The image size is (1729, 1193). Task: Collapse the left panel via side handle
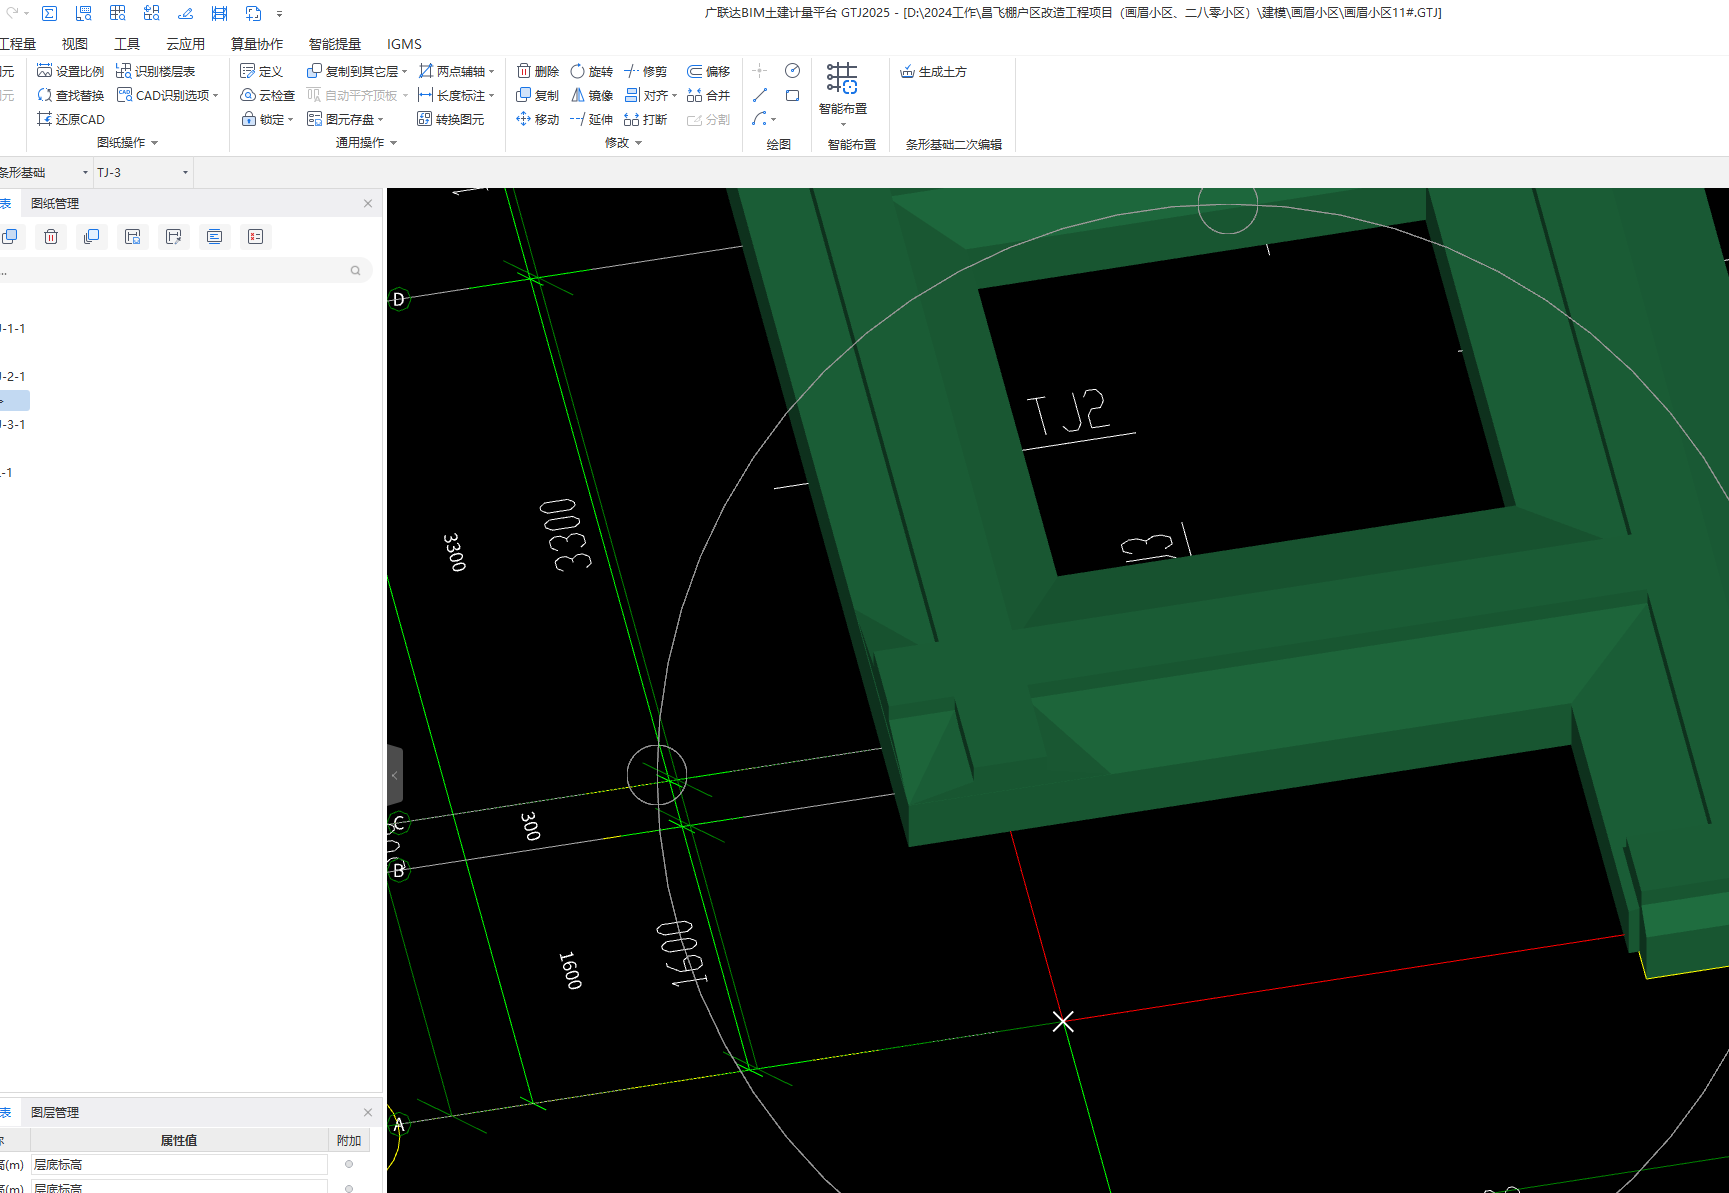coord(395,775)
